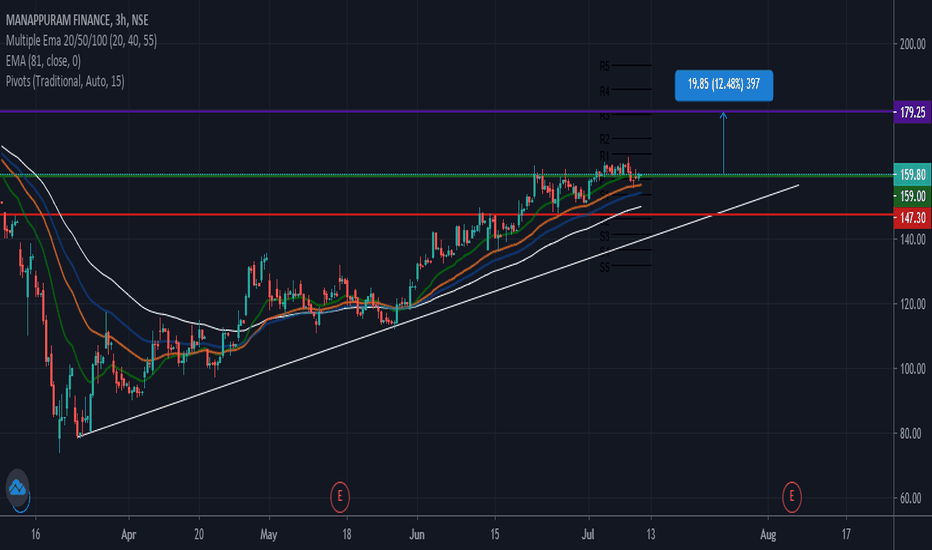The height and width of the screenshot is (550, 932).
Task: Select the blue measurement arrow
Action: (x=723, y=143)
